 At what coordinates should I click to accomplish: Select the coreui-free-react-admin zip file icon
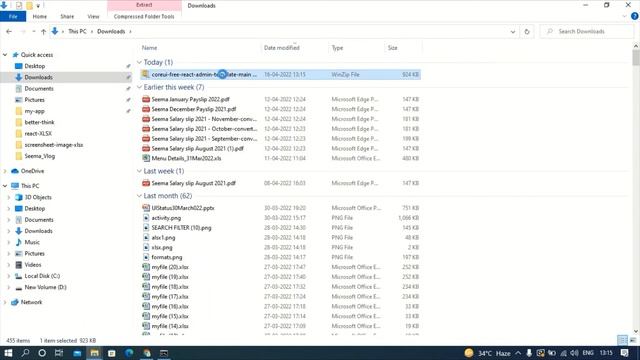(145, 74)
